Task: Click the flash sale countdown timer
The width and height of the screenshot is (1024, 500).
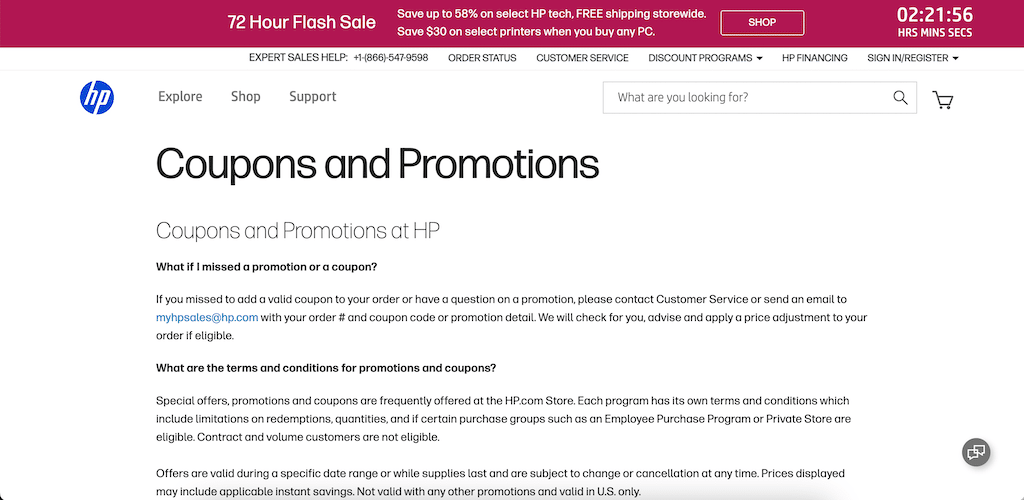Action: (934, 22)
